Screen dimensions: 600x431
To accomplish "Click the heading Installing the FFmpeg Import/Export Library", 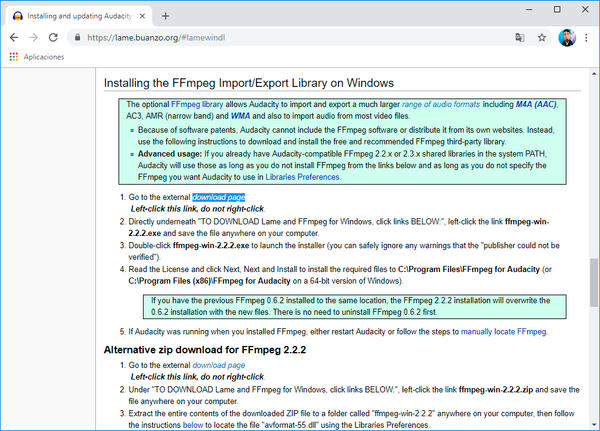I will point(249,83).
